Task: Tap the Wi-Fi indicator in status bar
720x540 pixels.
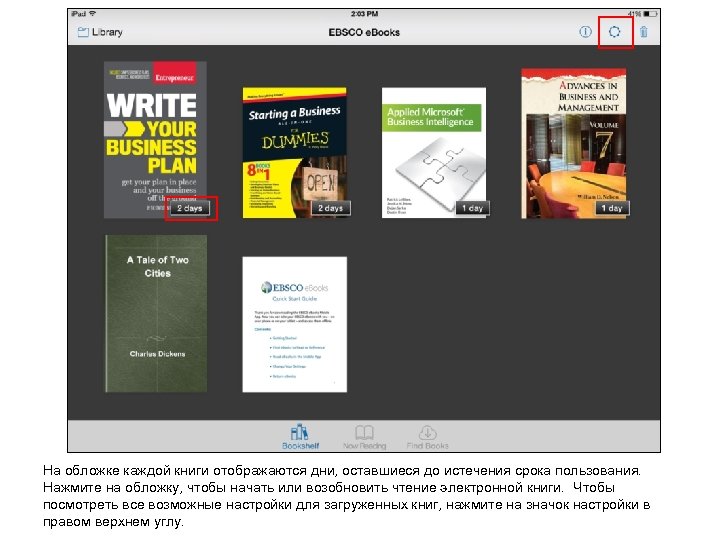Action: 93,14
